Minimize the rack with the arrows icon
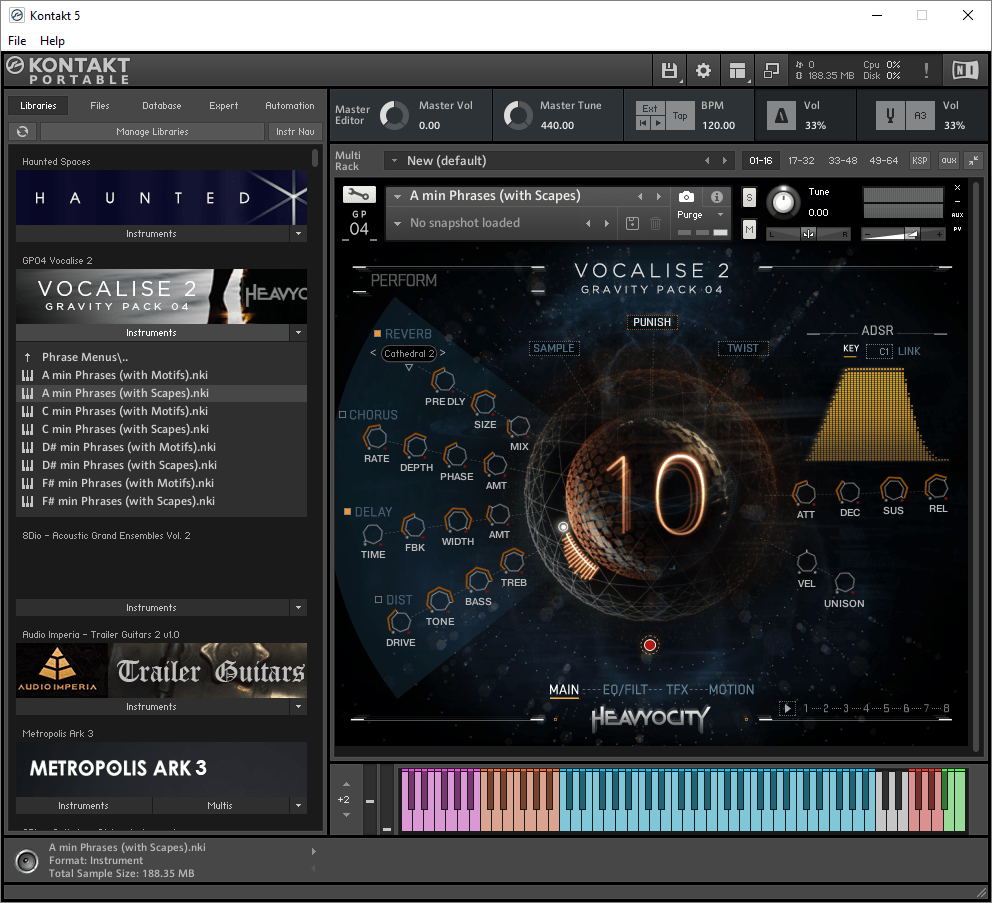 (973, 161)
